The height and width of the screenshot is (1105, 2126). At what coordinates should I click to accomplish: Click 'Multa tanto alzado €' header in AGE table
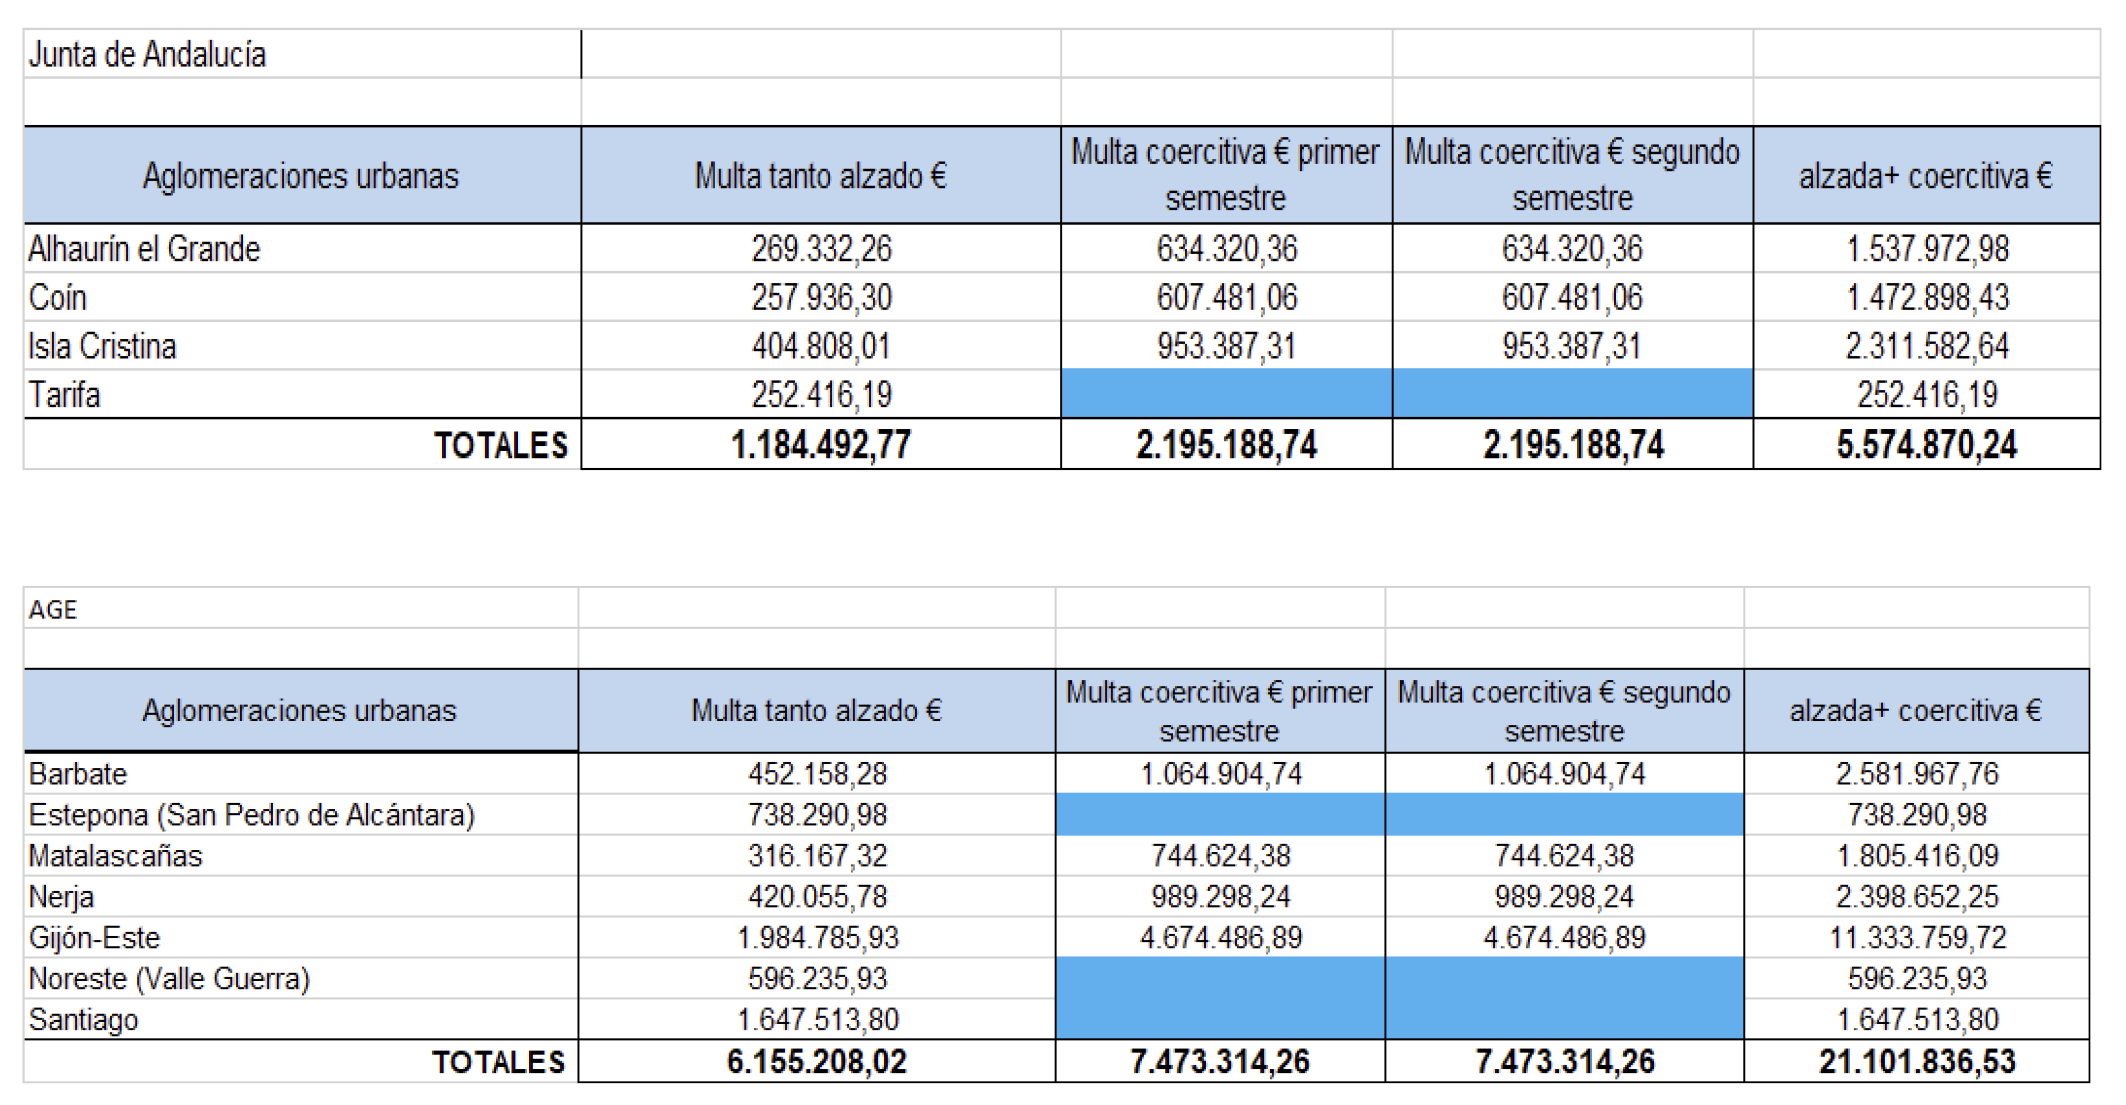pyautogui.click(x=817, y=711)
